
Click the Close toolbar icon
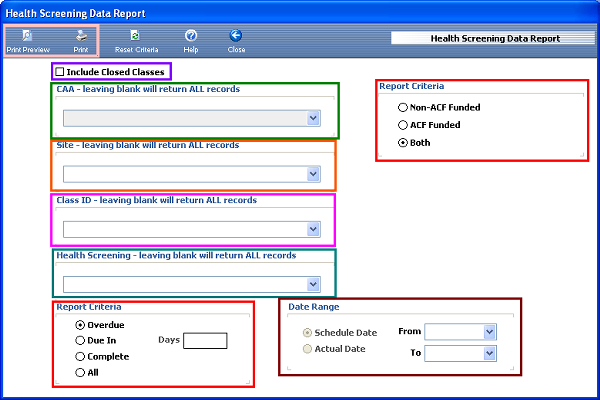pyautogui.click(x=236, y=36)
